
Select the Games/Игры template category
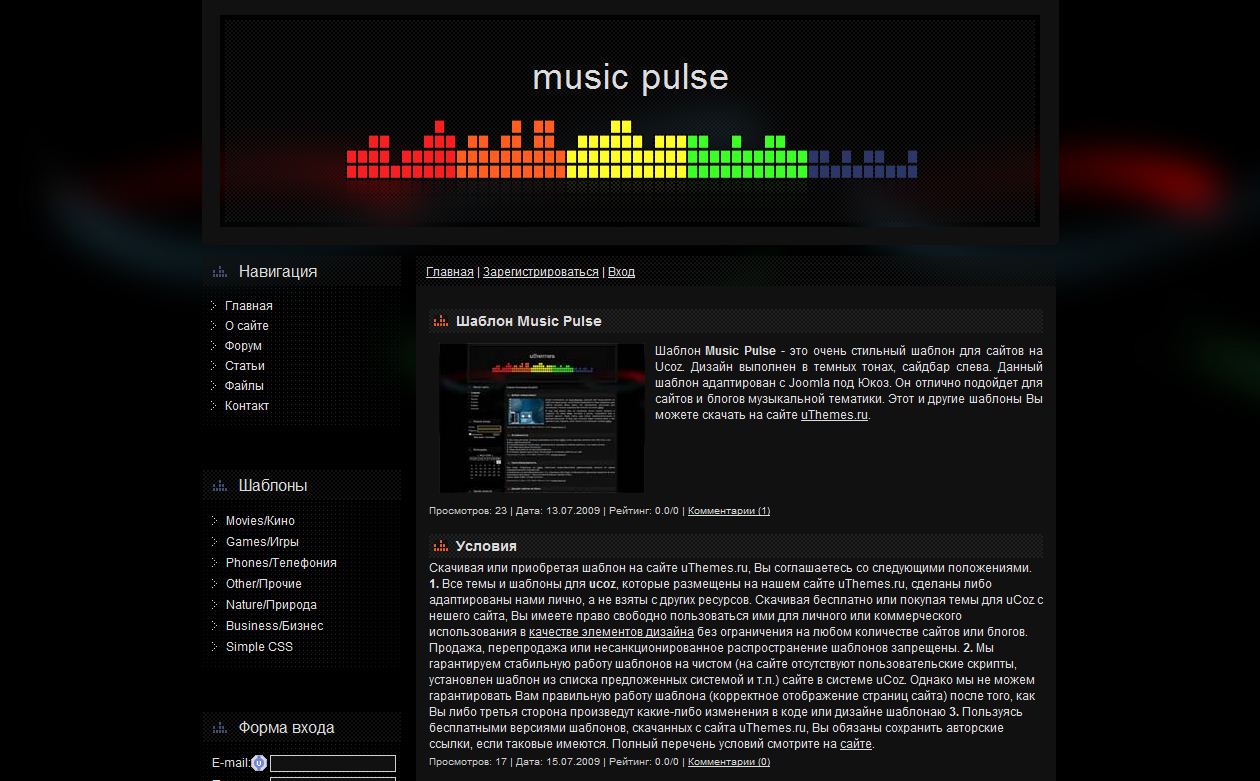click(x=262, y=542)
